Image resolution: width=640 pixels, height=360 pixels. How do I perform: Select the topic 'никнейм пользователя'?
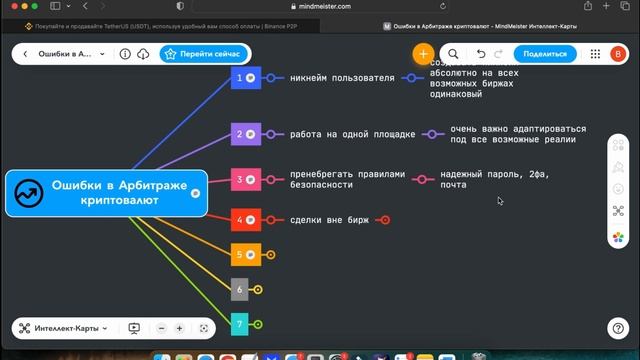[x=342, y=78]
